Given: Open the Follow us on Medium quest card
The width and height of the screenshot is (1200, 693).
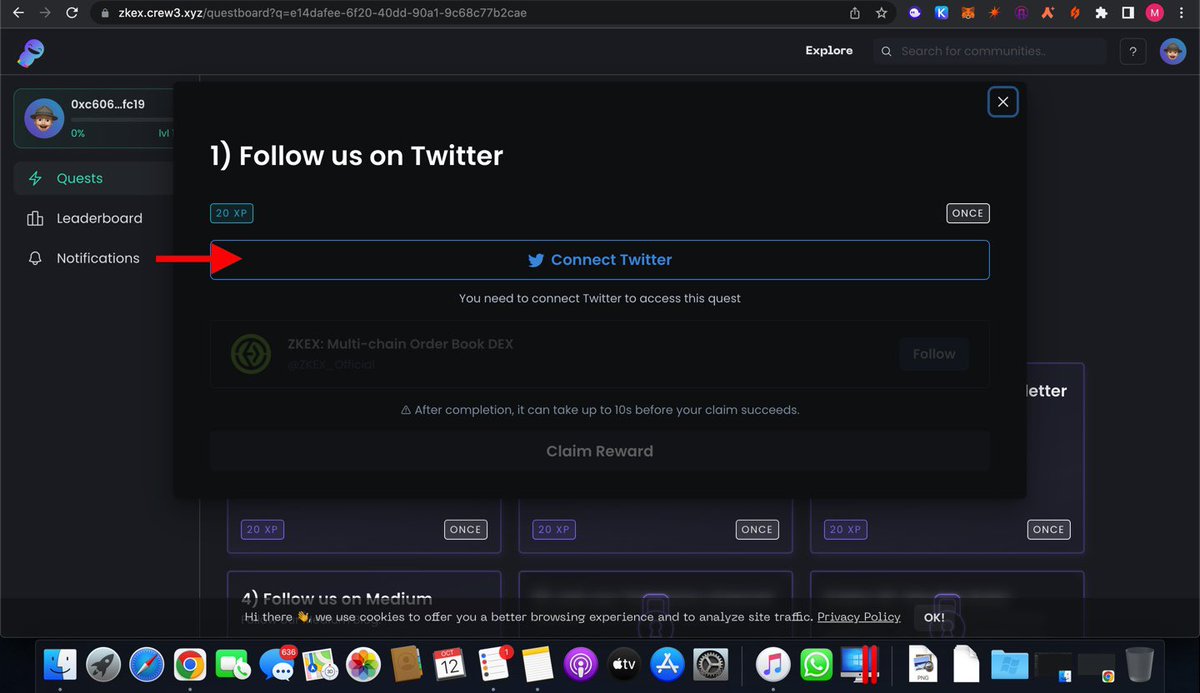Looking at the screenshot, I should pos(364,604).
